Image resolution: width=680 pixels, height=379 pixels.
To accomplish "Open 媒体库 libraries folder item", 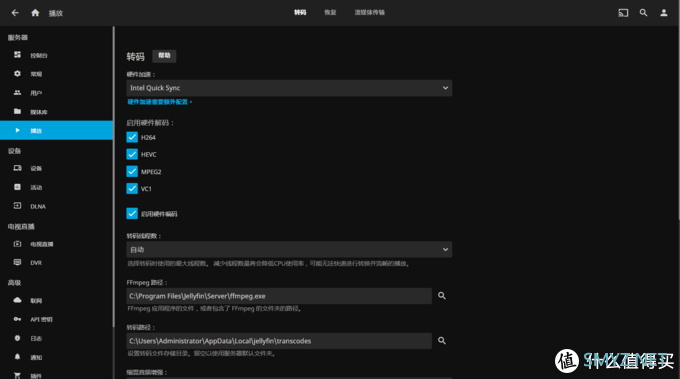I will pyautogui.click(x=56, y=112).
